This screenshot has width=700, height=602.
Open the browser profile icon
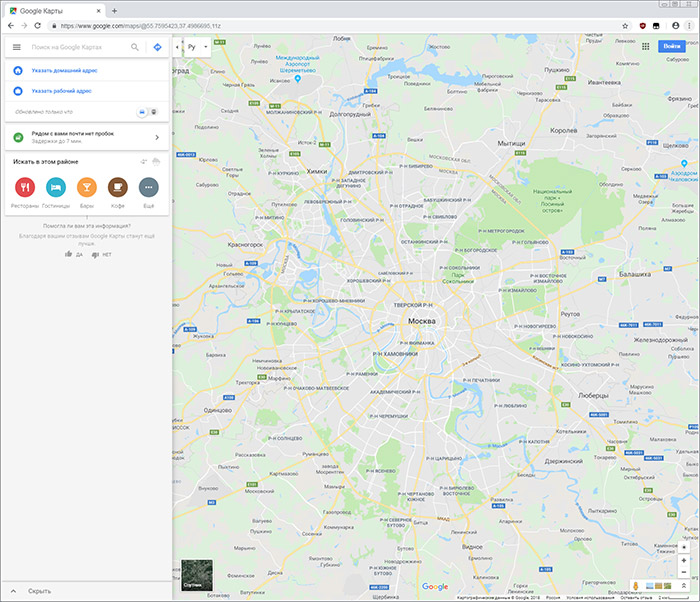coord(675,26)
